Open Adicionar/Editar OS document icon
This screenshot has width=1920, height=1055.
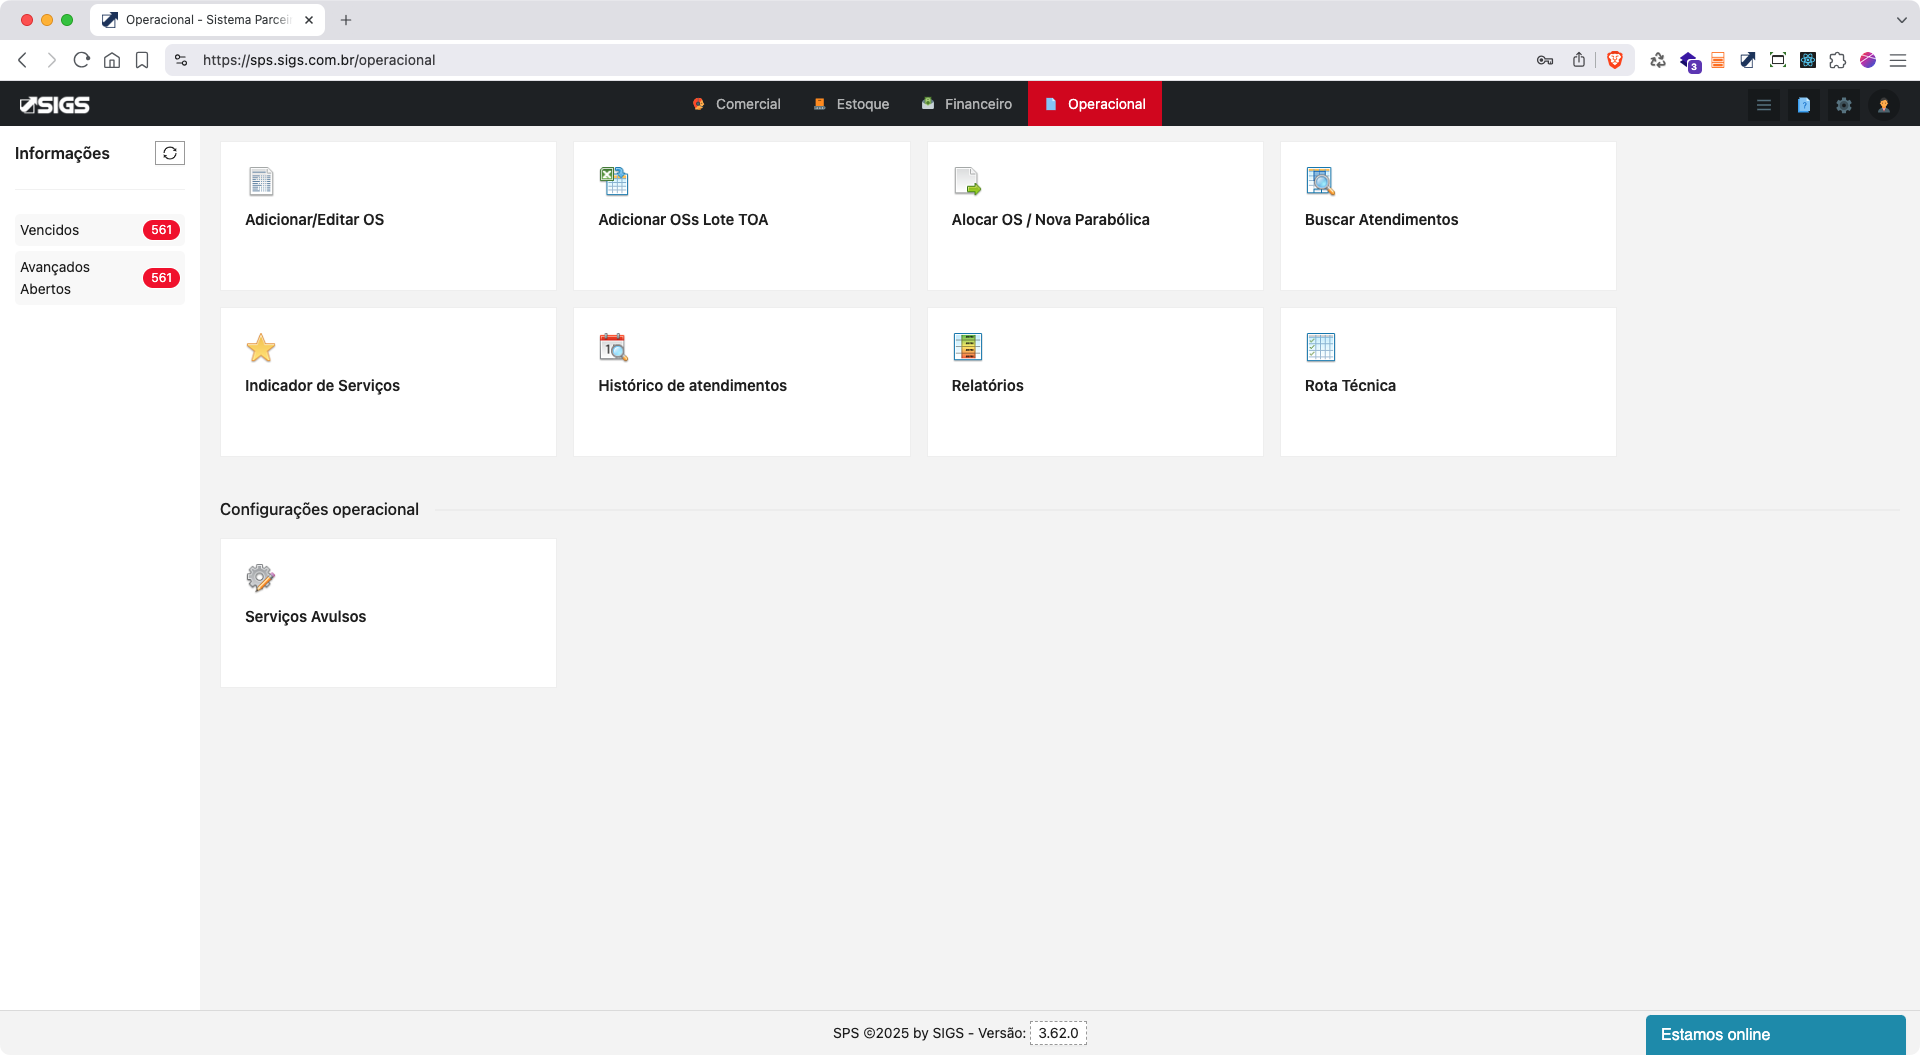(x=261, y=181)
